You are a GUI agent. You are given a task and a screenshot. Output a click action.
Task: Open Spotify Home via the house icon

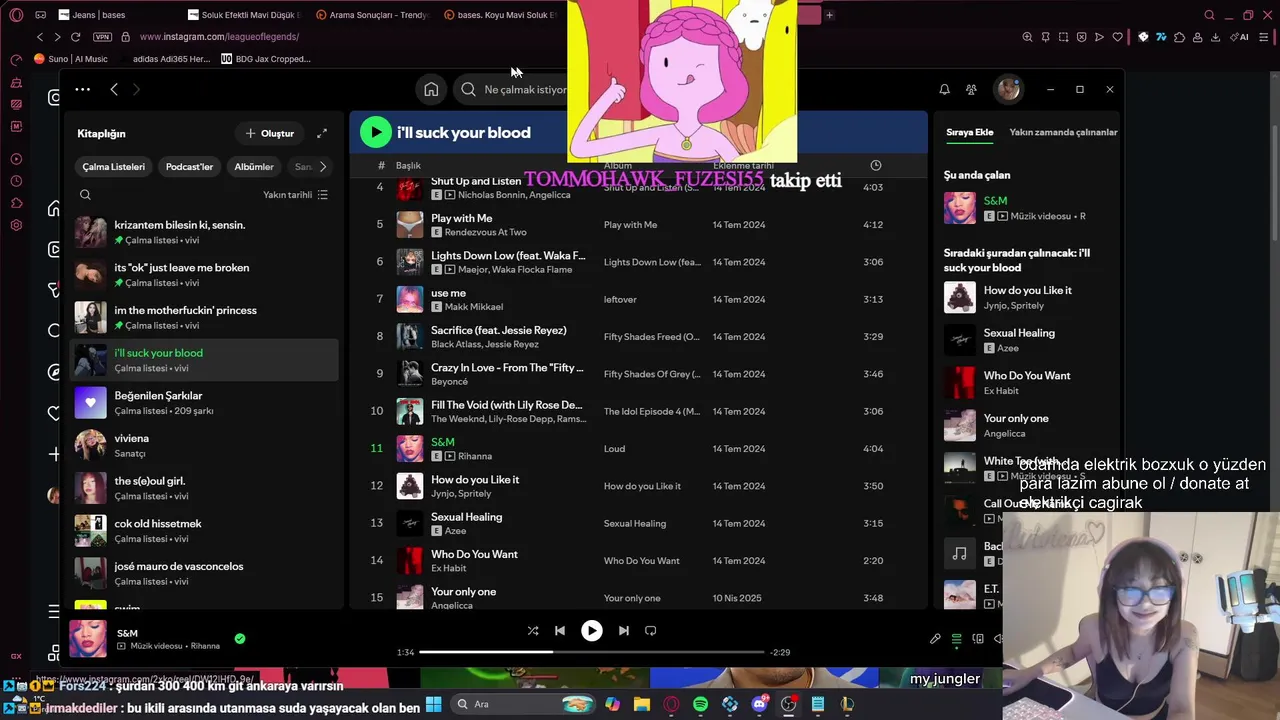click(x=431, y=89)
